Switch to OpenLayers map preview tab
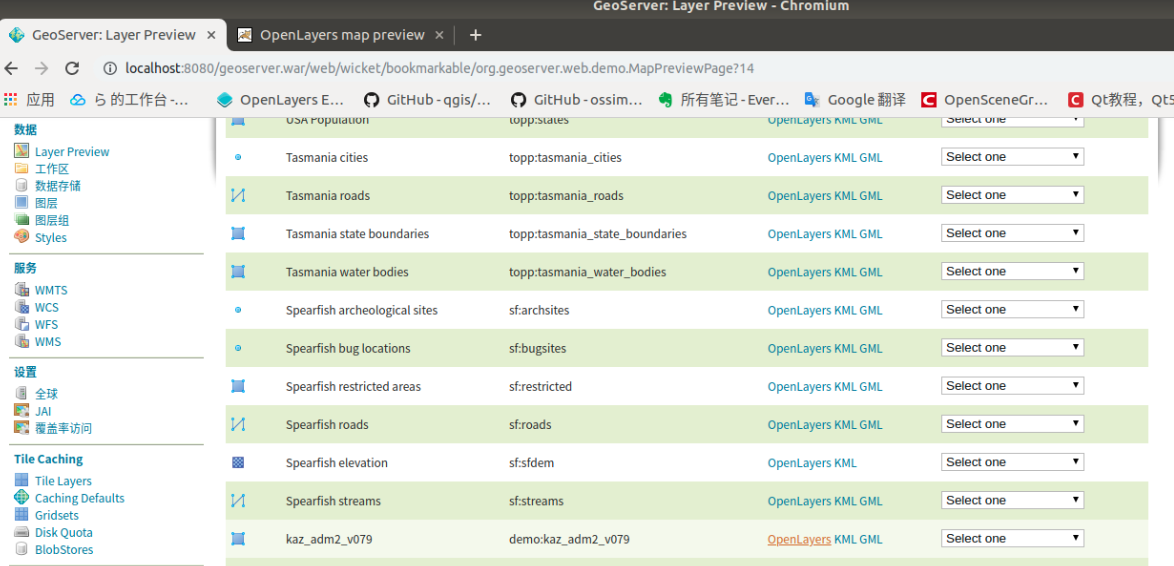This screenshot has height=566, width=1174. (341, 35)
